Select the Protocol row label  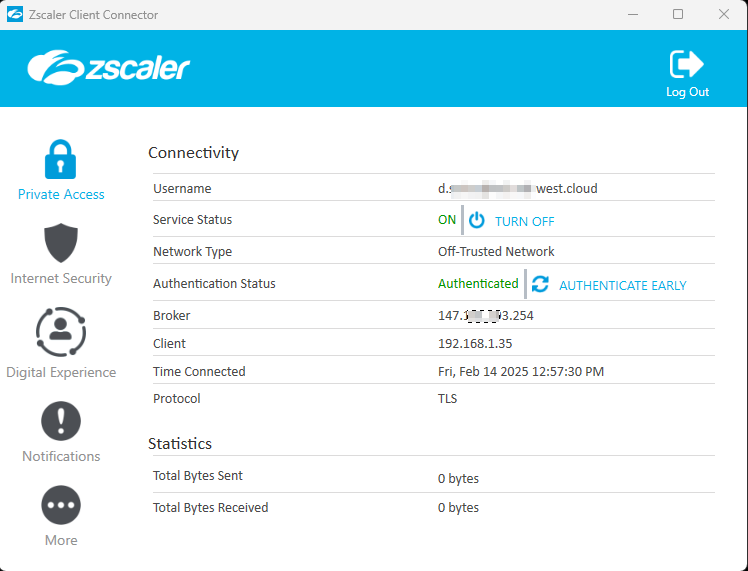tap(177, 398)
